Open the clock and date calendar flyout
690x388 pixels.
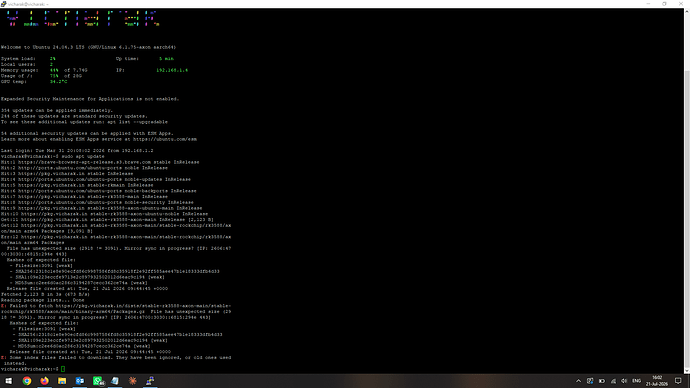[657, 381]
